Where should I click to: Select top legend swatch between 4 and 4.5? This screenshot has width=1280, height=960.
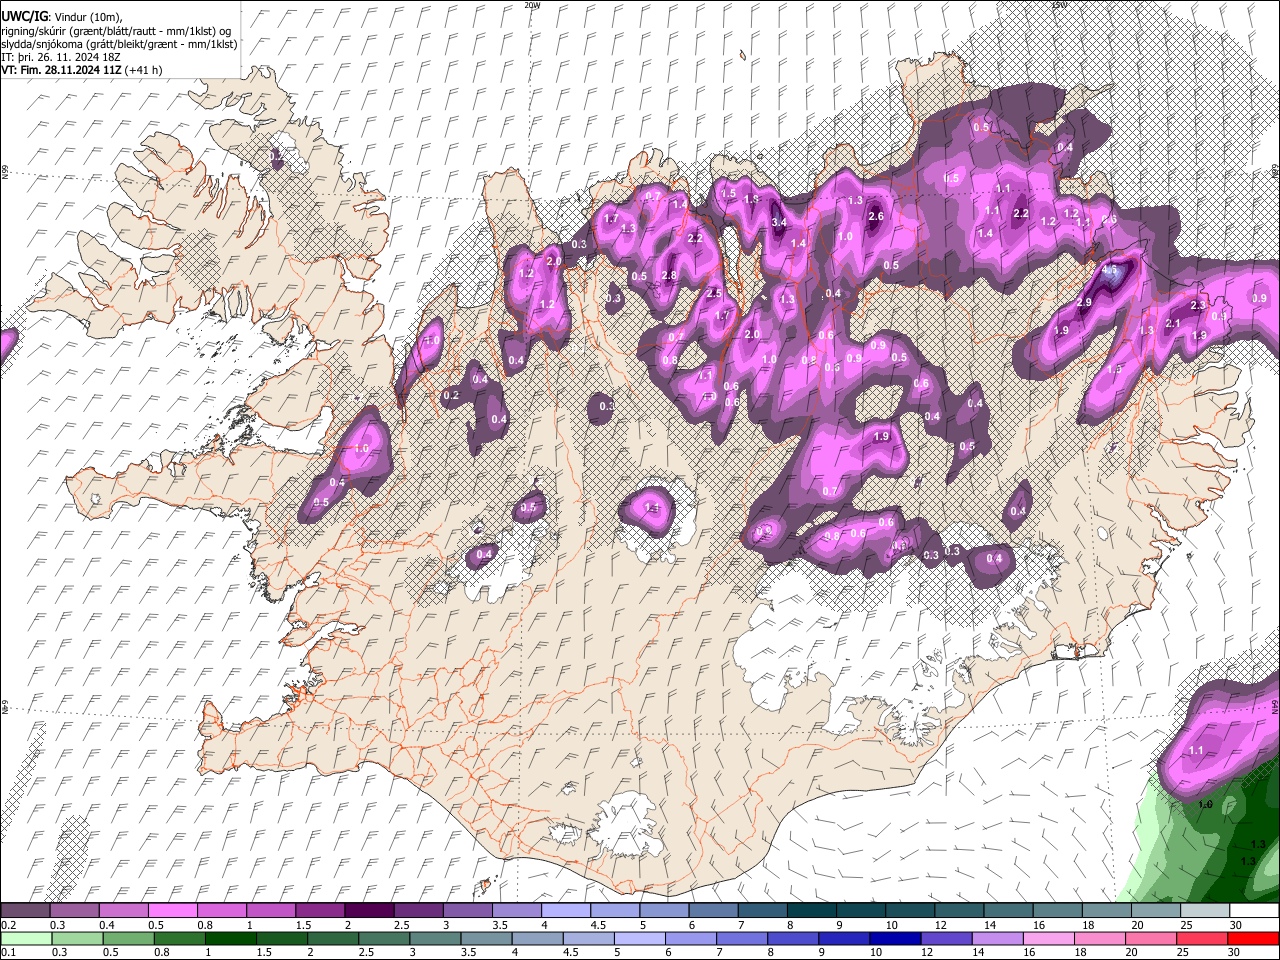[566, 911]
